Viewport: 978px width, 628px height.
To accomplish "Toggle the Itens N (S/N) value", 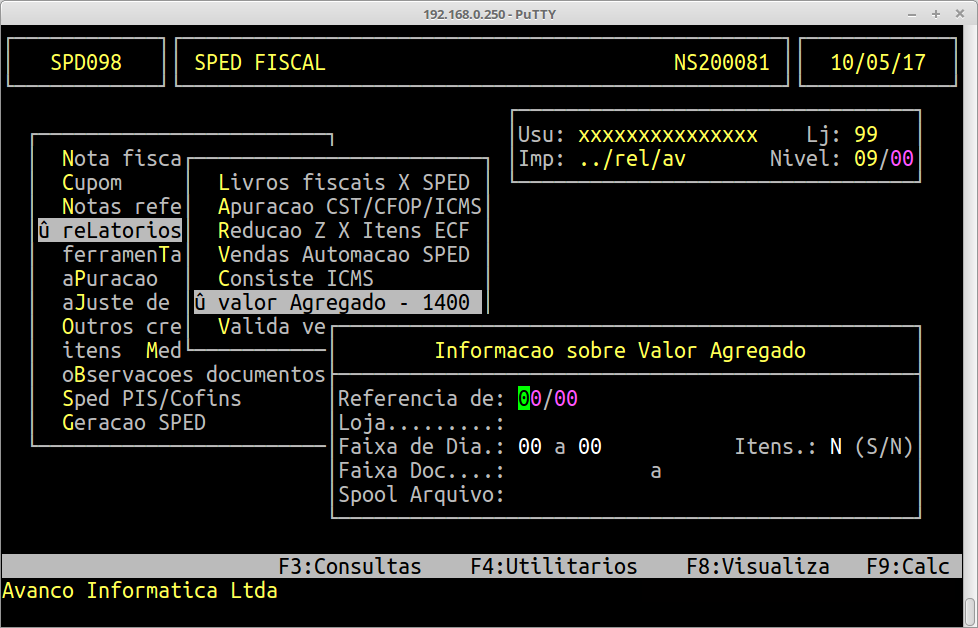I will point(836,447).
